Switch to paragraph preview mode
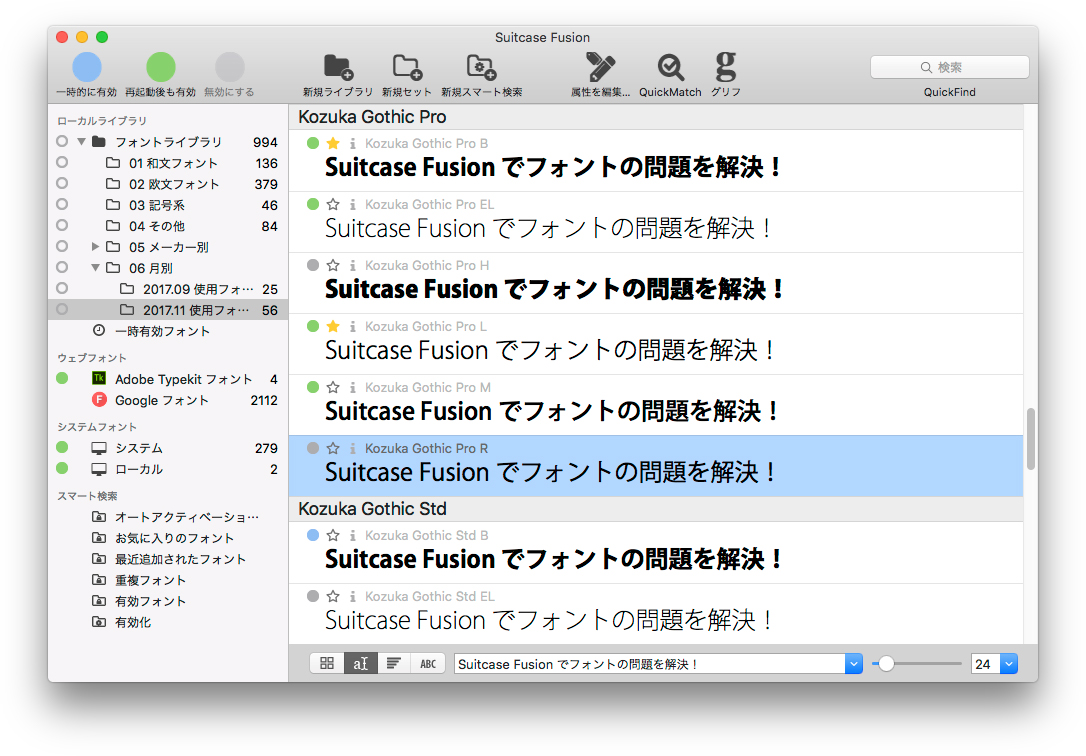 pos(393,663)
